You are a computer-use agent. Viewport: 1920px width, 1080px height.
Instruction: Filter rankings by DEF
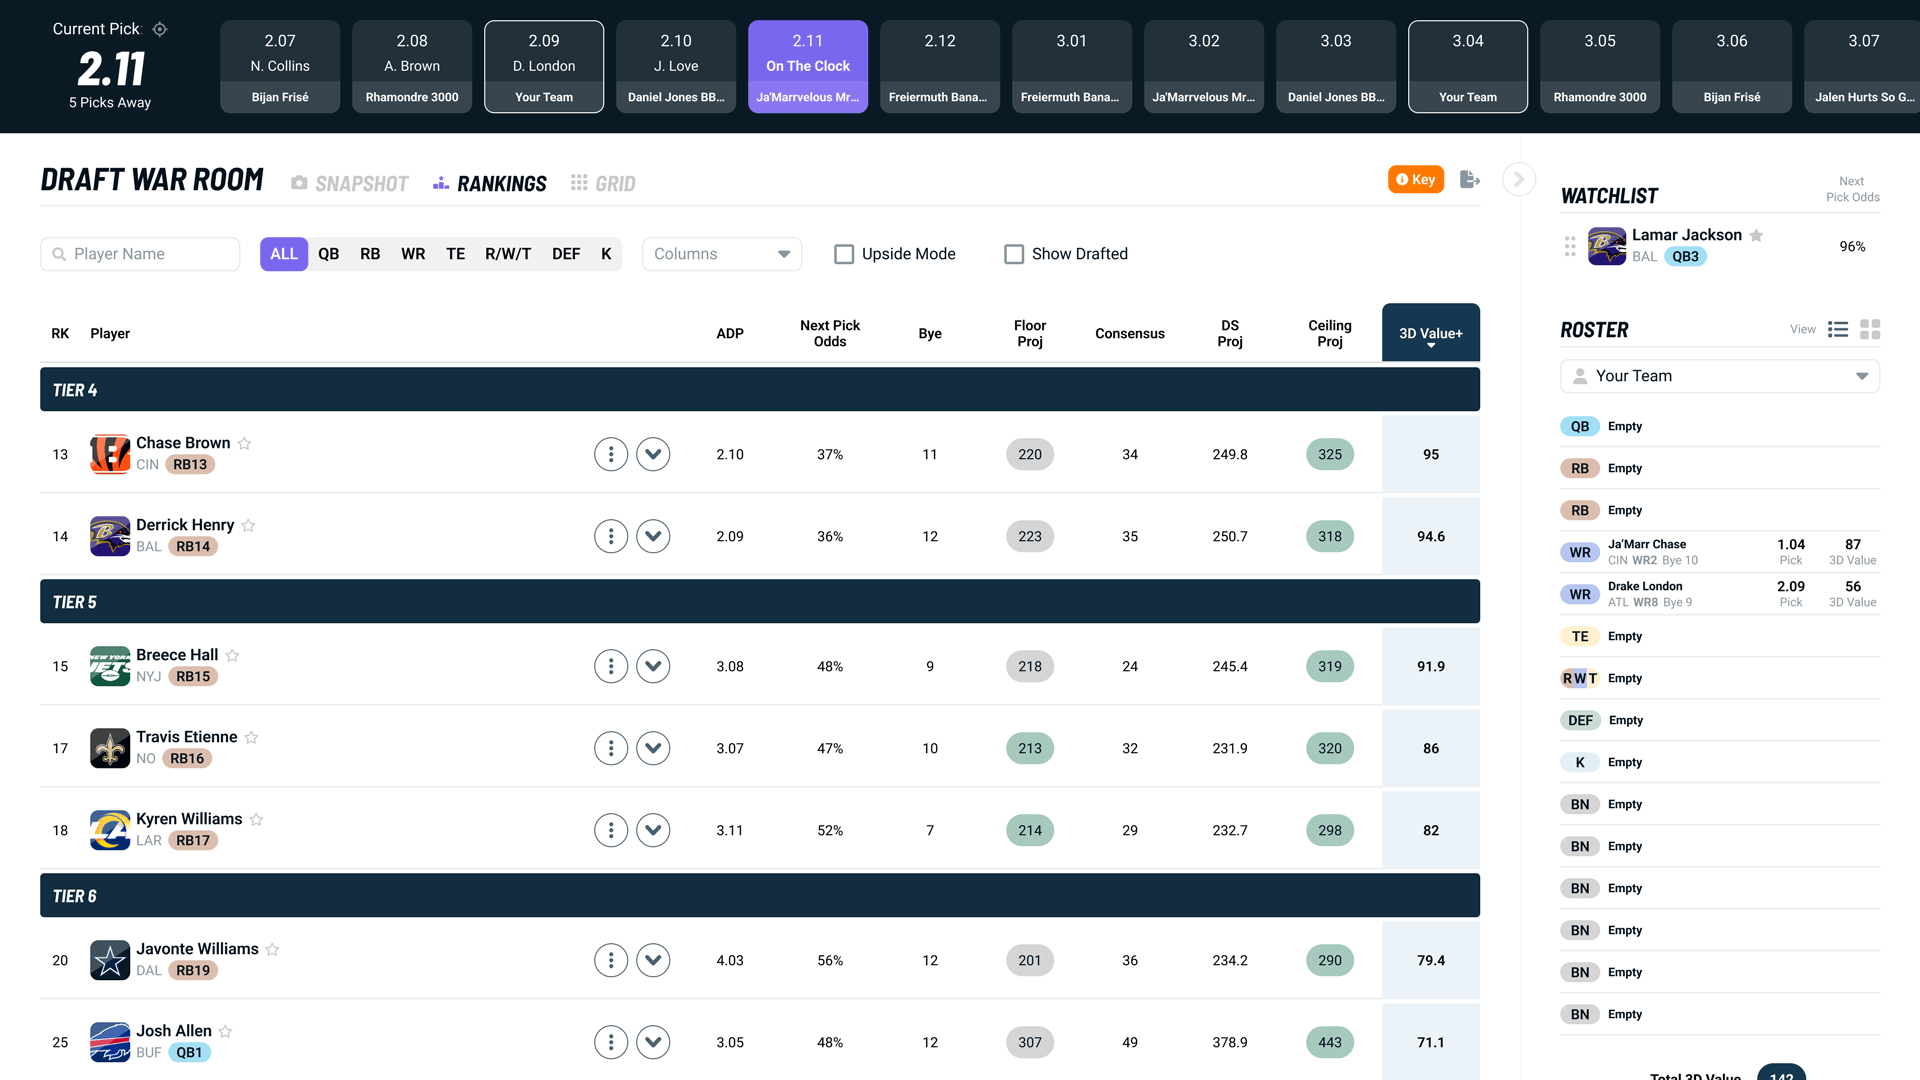click(x=566, y=254)
